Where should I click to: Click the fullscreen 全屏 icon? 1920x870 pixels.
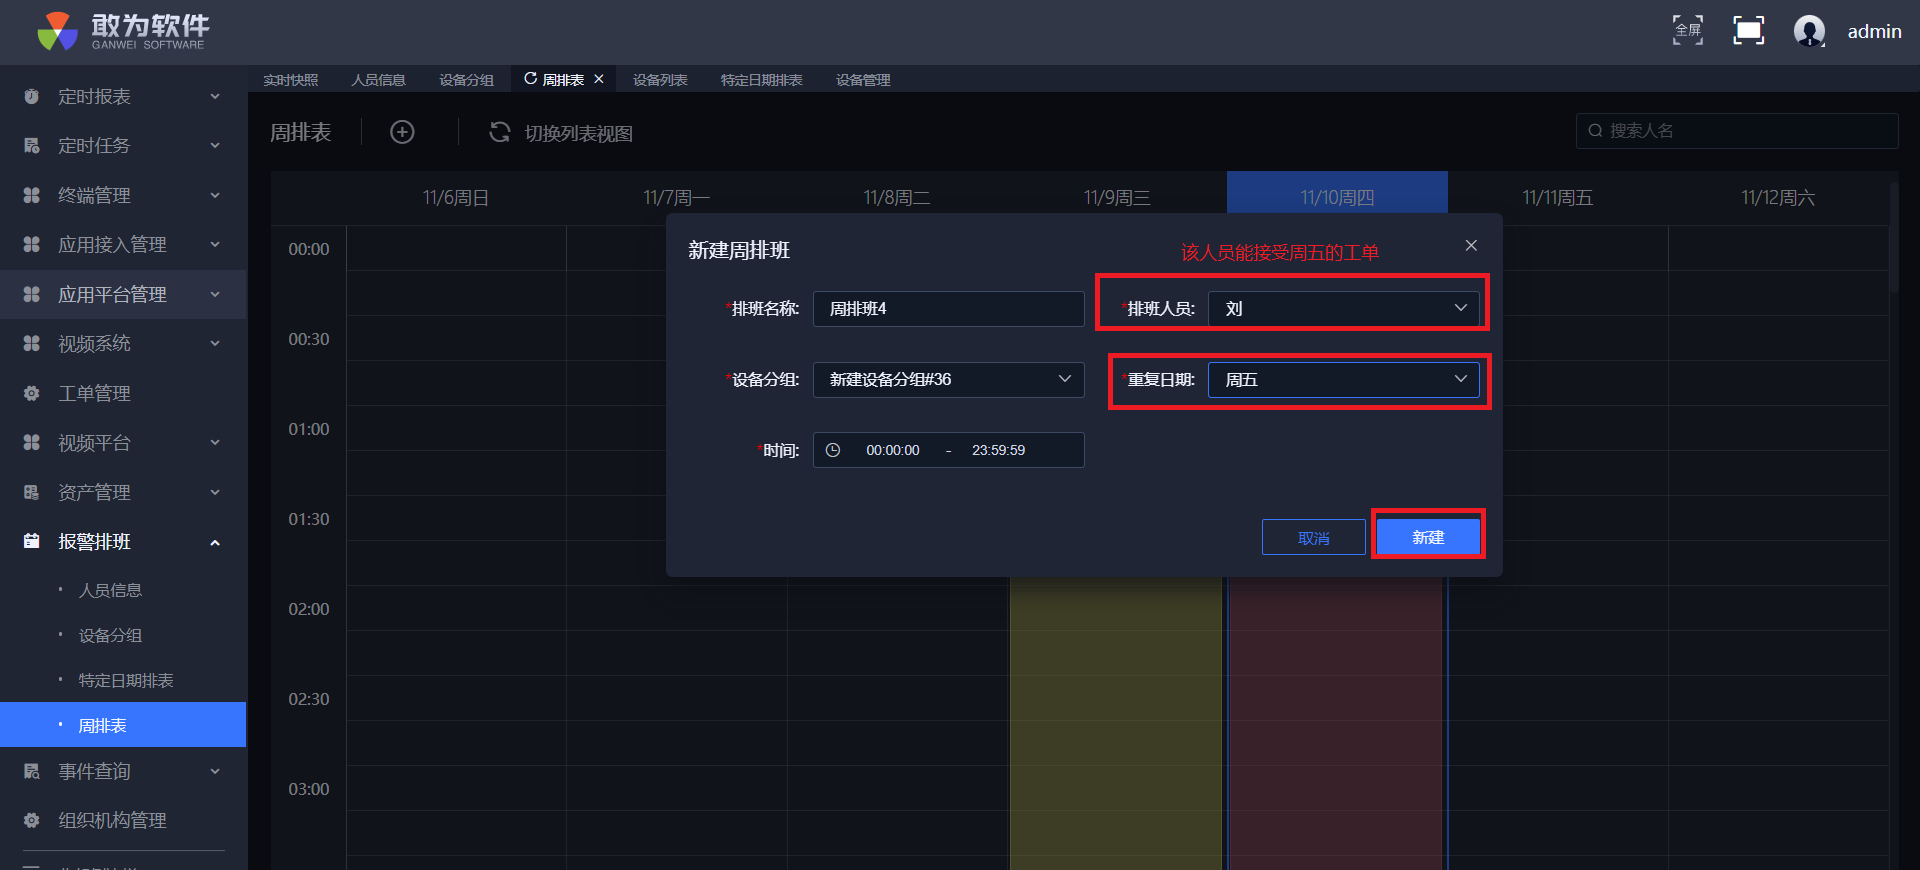pyautogui.click(x=1688, y=30)
